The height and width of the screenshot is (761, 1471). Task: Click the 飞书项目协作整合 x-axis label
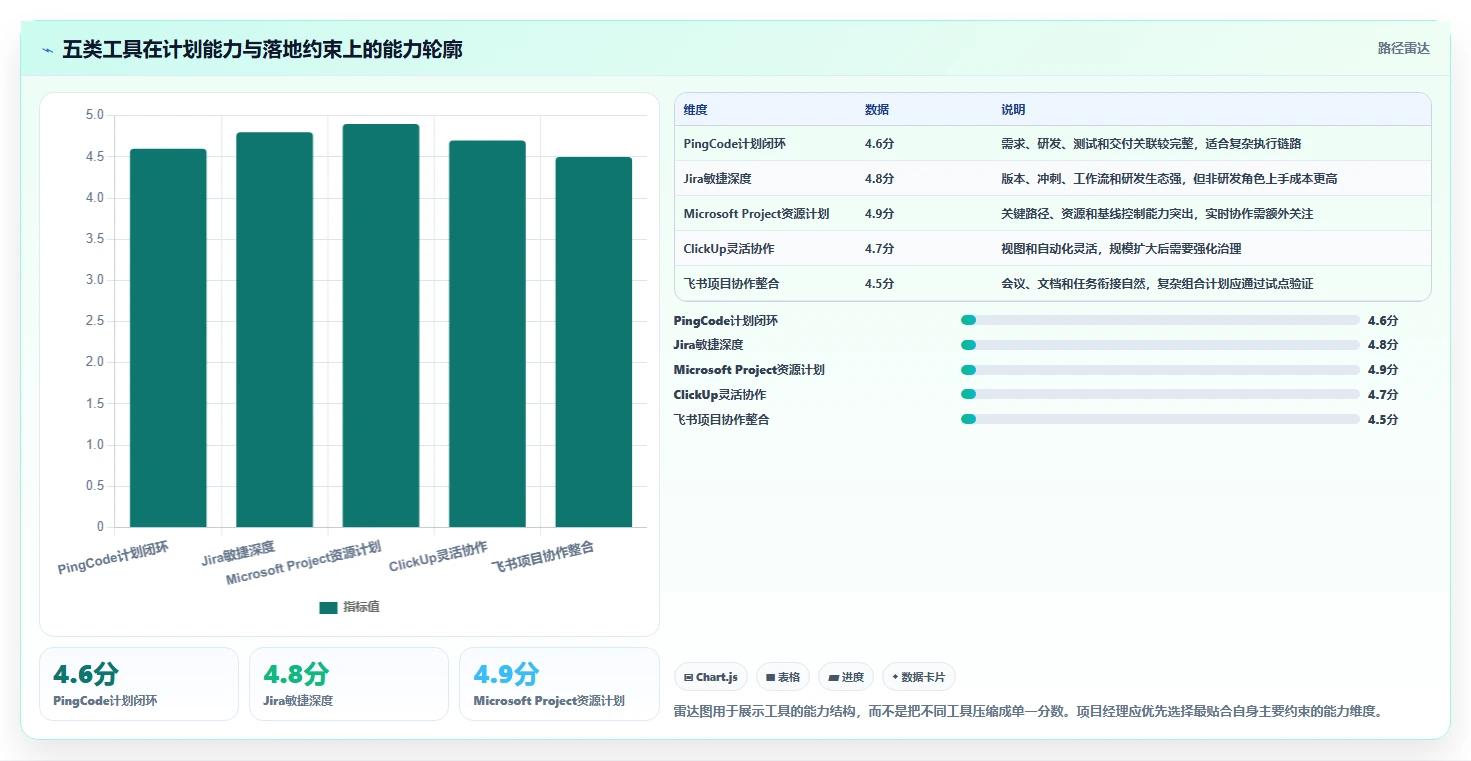point(543,557)
